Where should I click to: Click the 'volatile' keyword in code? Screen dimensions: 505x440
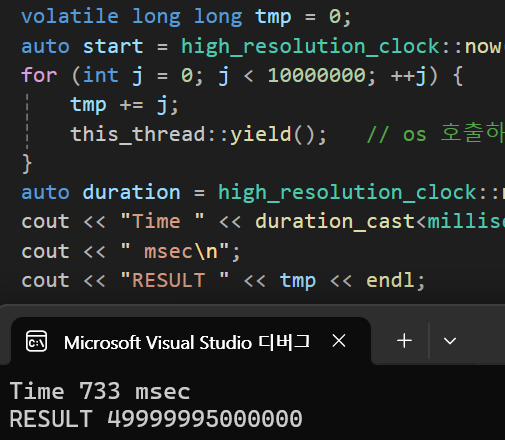[70, 17]
